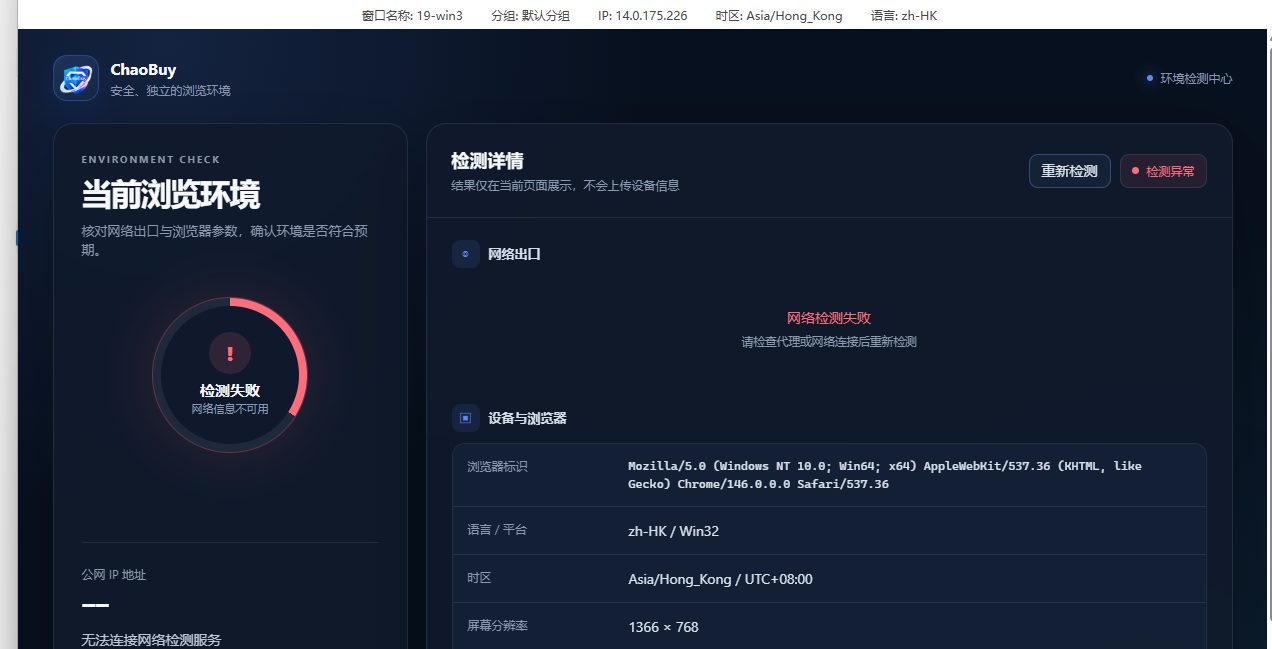Viewport: 1272px width, 649px height.
Task: Click the 当前浏览环境 heading
Action: tap(171, 194)
